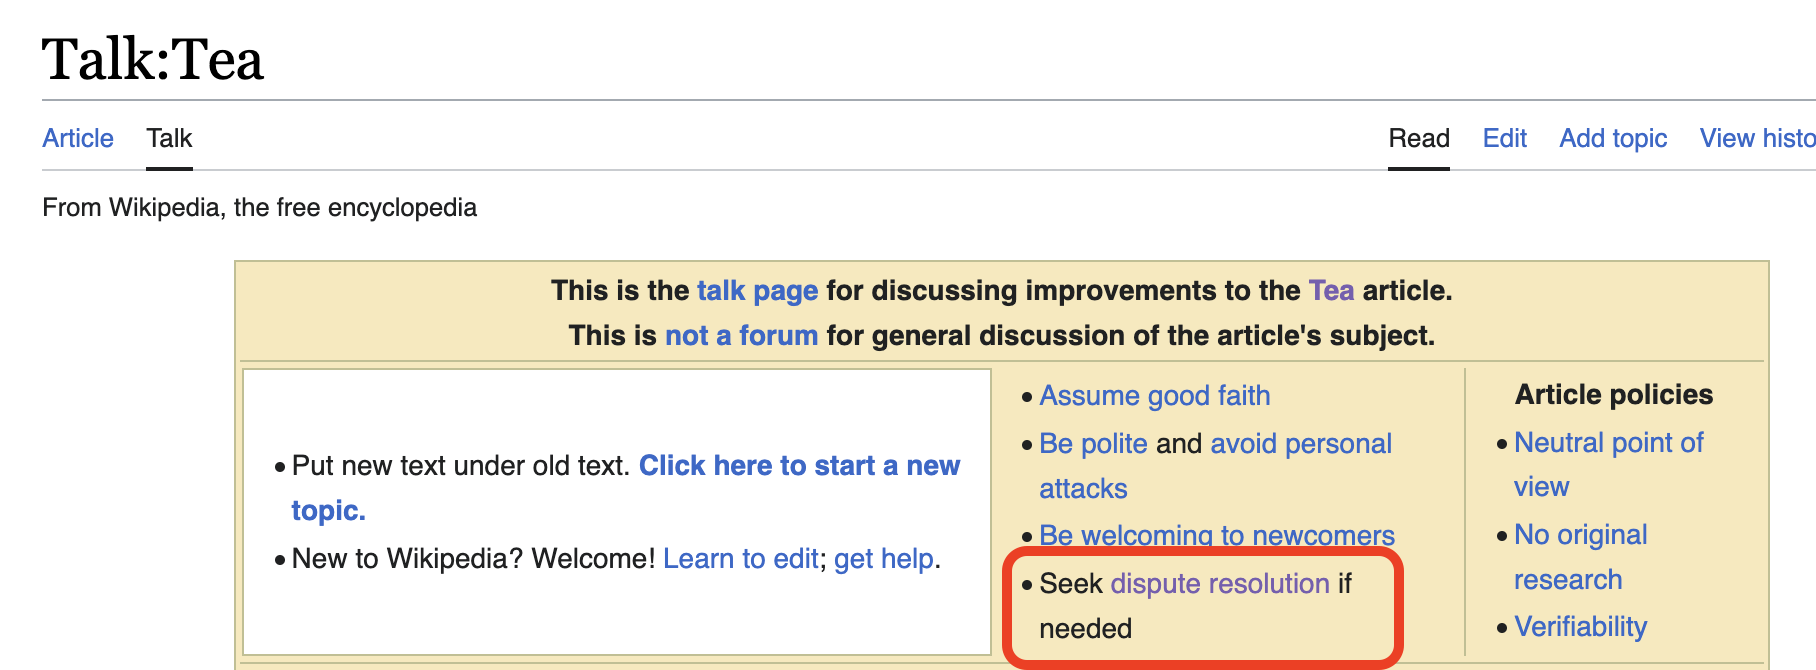Open the Neutral point of view policy
The width and height of the screenshot is (1816, 670).
point(1608,442)
